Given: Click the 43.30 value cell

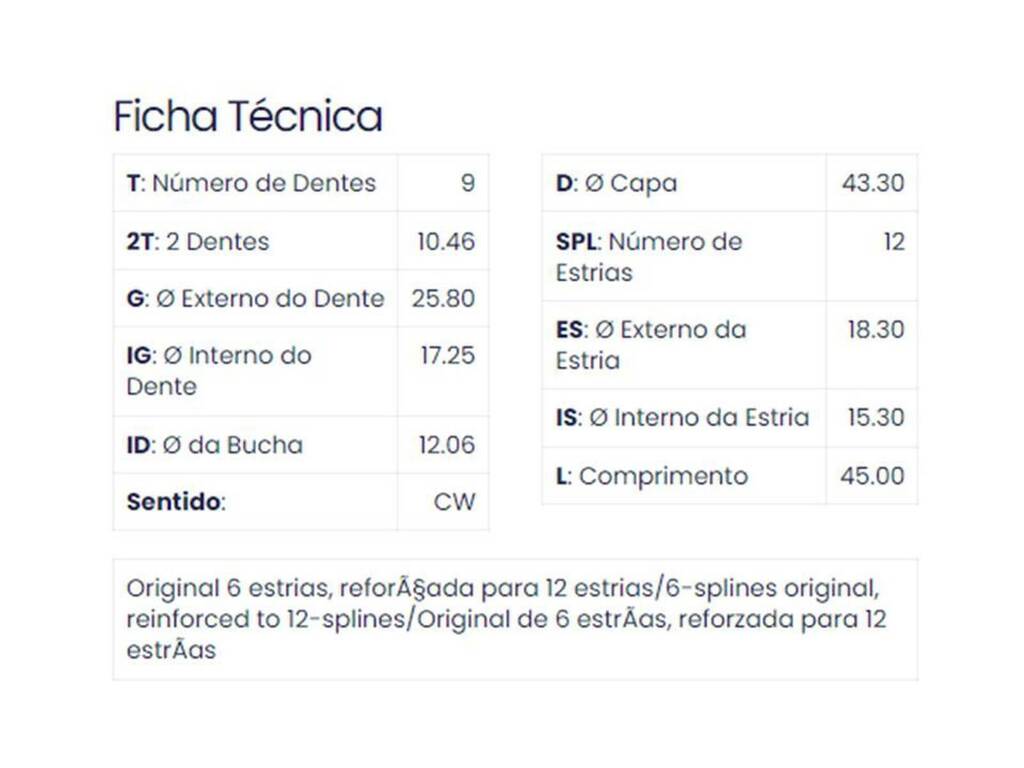Looking at the screenshot, I should (x=873, y=183).
